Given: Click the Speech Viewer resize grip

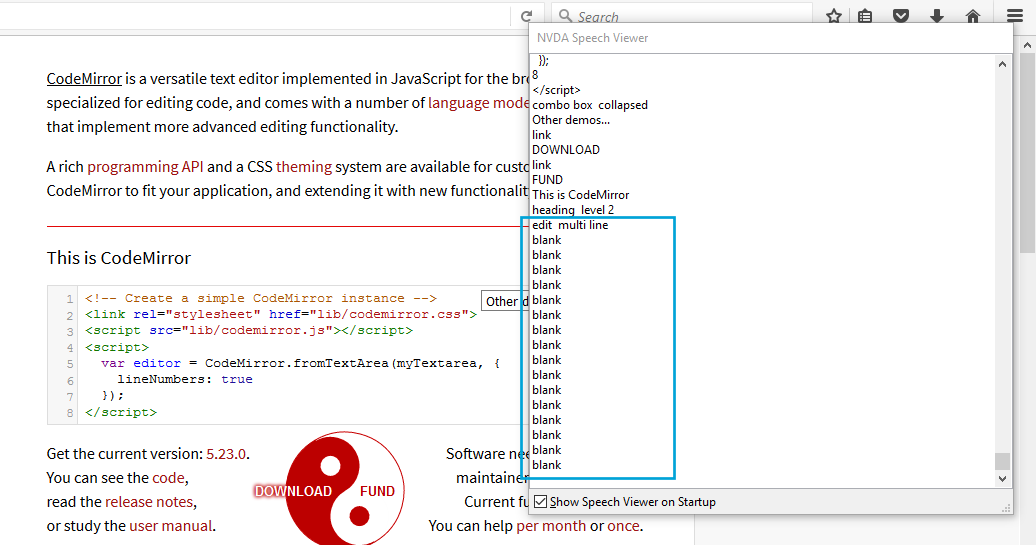Looking at the screenshot, I should [1006, 508].
